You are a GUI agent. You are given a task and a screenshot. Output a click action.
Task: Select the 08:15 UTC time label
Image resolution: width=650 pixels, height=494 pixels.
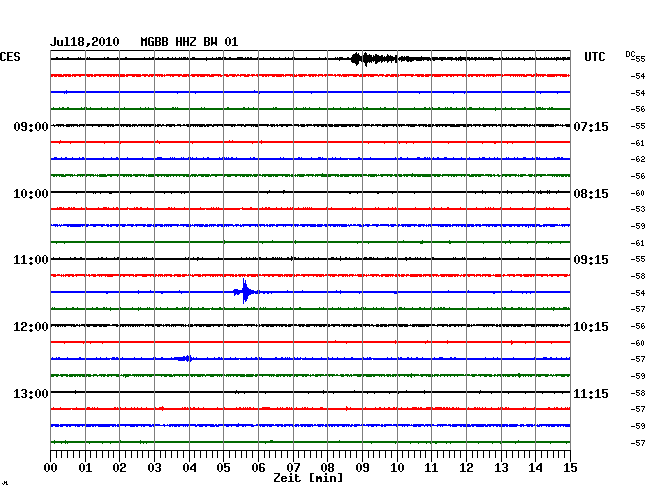[x=591, y=194]
